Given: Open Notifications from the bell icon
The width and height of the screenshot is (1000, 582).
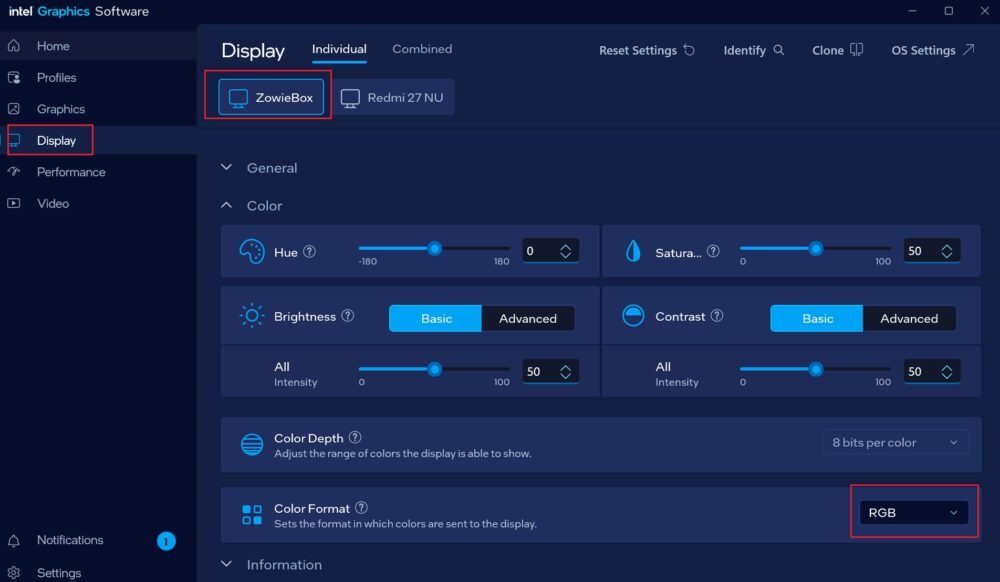Looking at the screenshot, I should 14,541.
